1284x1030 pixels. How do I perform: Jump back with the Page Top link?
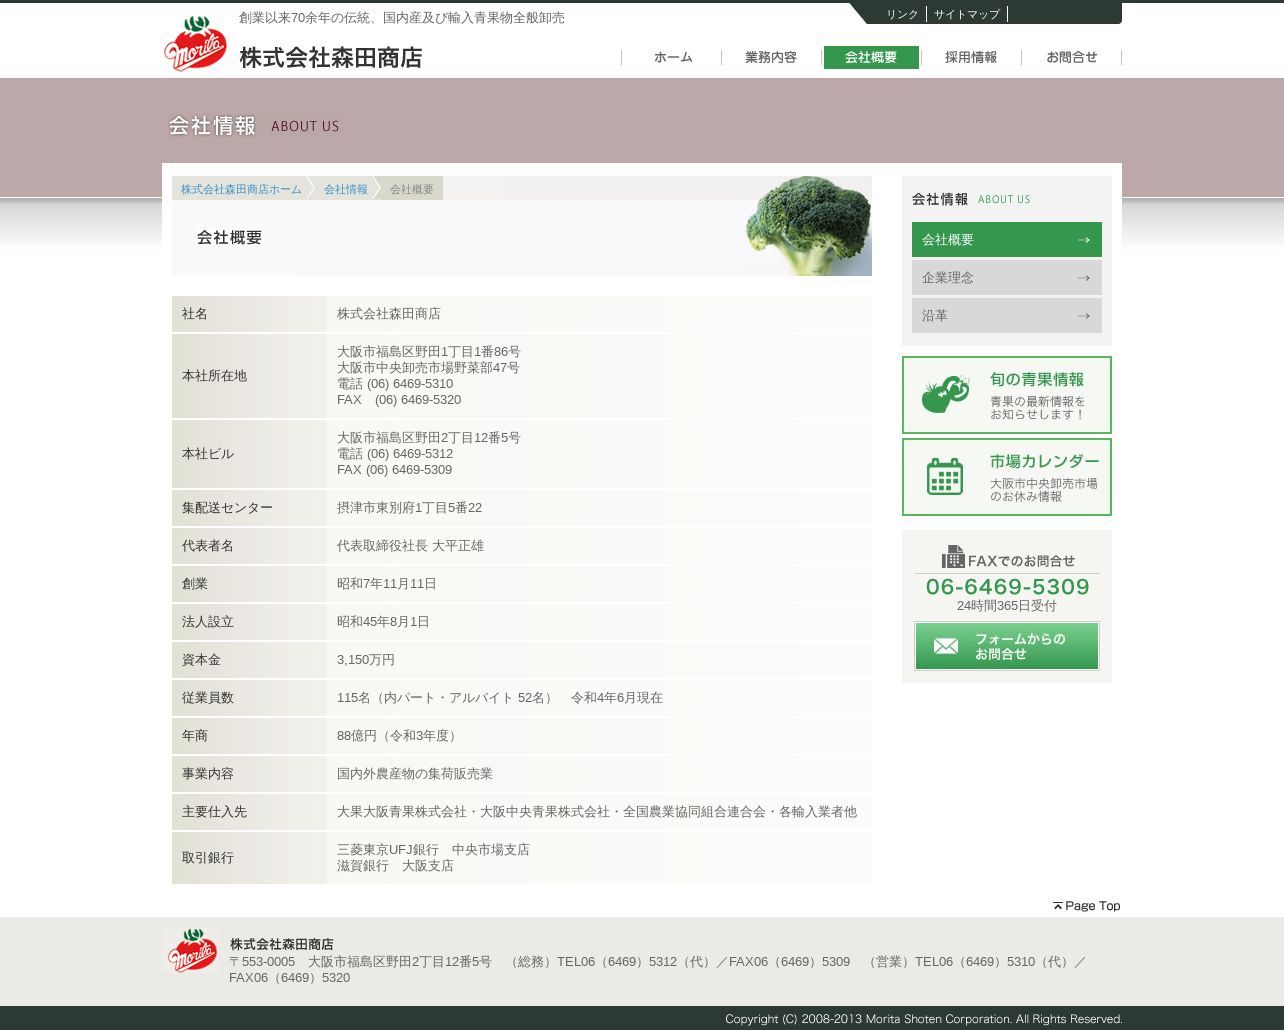point(1087,906)
